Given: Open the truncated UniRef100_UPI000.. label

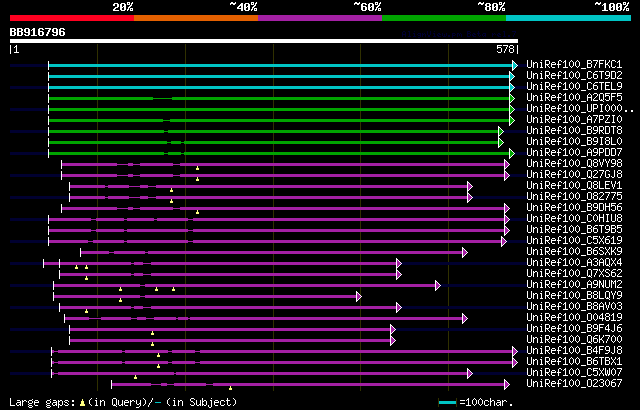Looking at the screenshot, I should point(580,109).
